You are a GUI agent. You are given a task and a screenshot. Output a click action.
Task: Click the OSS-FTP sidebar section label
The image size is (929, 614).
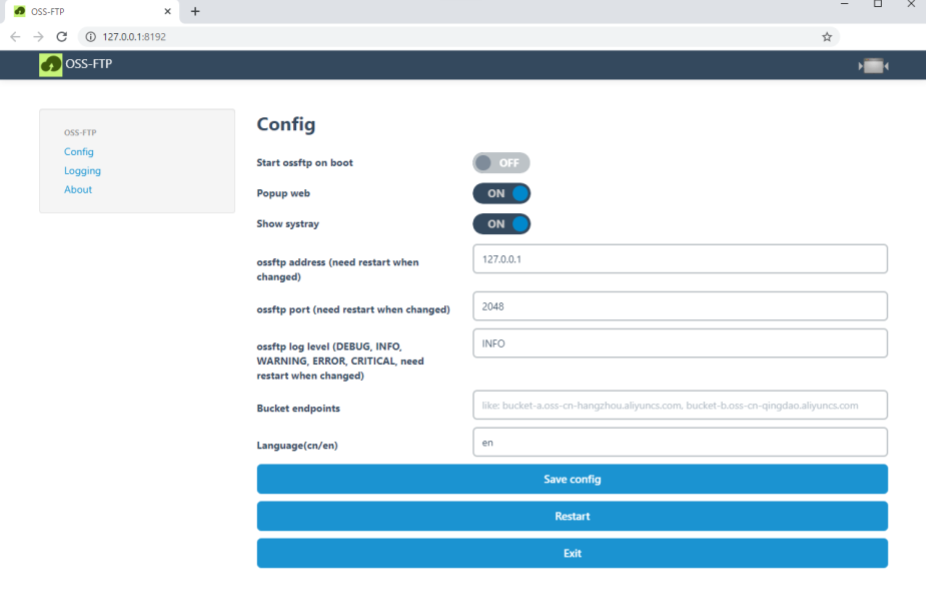pos(80,133)
